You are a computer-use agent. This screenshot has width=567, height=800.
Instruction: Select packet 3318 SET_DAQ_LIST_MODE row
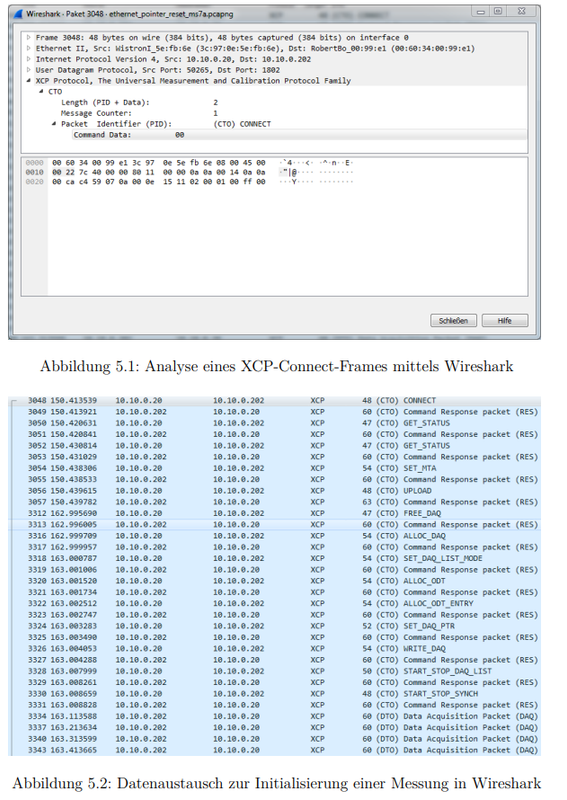pyautogui.click(x=275, y=558)
